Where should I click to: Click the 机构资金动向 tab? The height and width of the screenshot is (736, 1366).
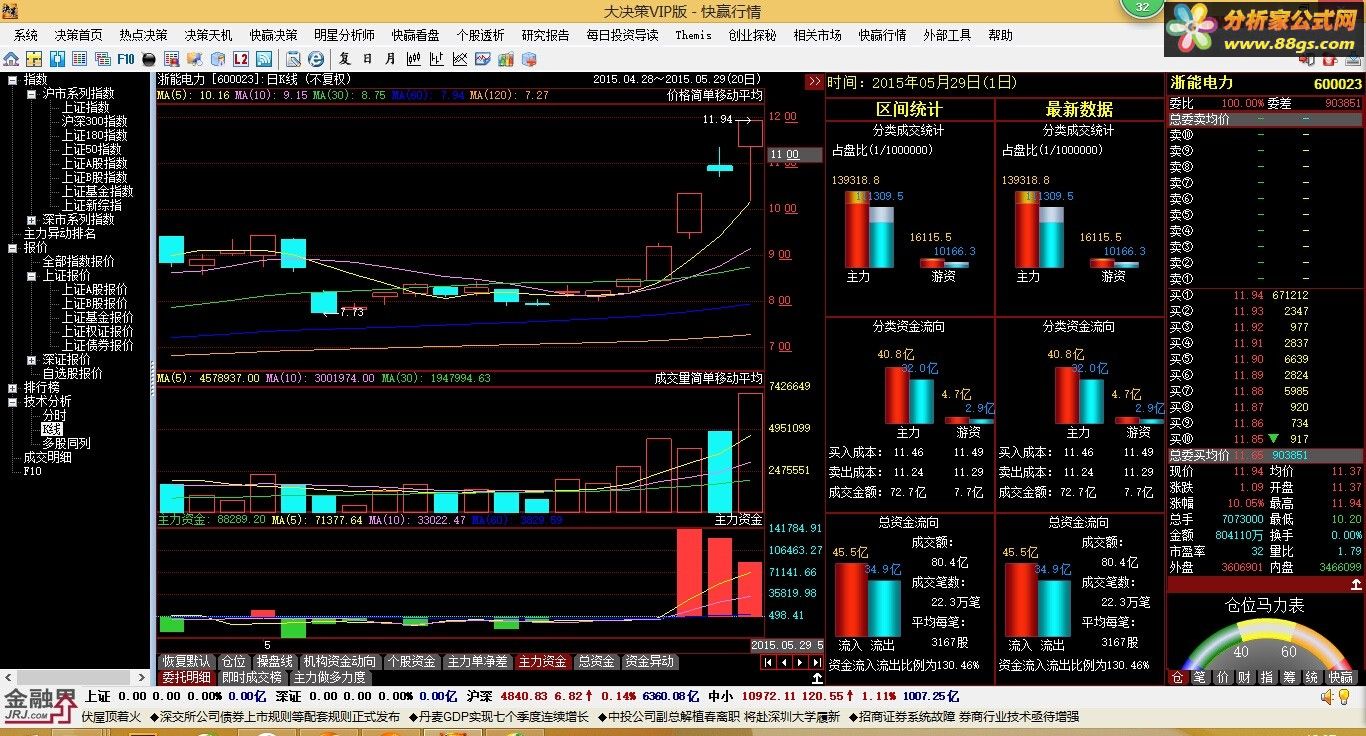pyautogui.click(x=340, y=662)
